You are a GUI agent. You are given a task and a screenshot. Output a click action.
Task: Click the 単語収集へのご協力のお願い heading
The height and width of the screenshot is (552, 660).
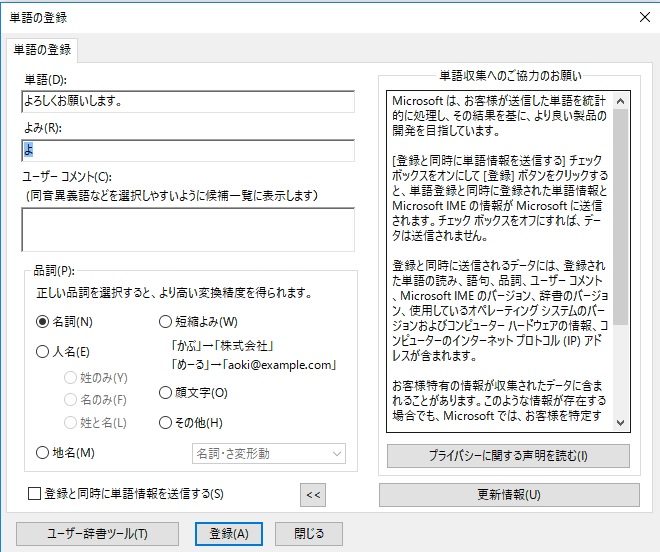point(510,76)
